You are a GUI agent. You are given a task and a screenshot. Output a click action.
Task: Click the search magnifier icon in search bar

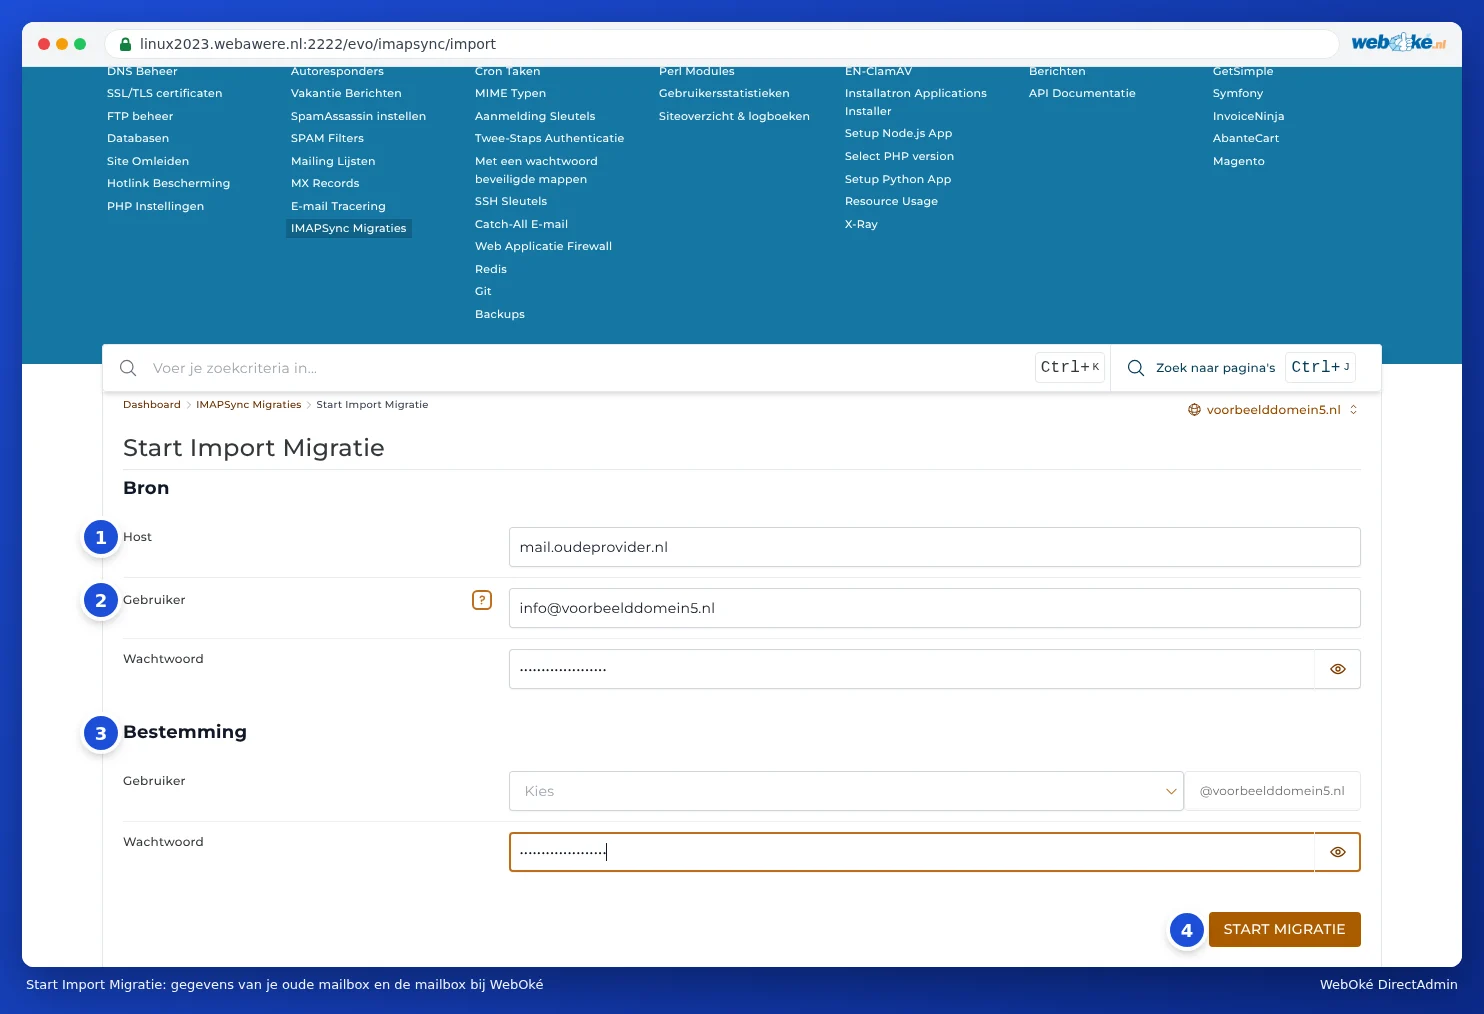click(128, 368)
